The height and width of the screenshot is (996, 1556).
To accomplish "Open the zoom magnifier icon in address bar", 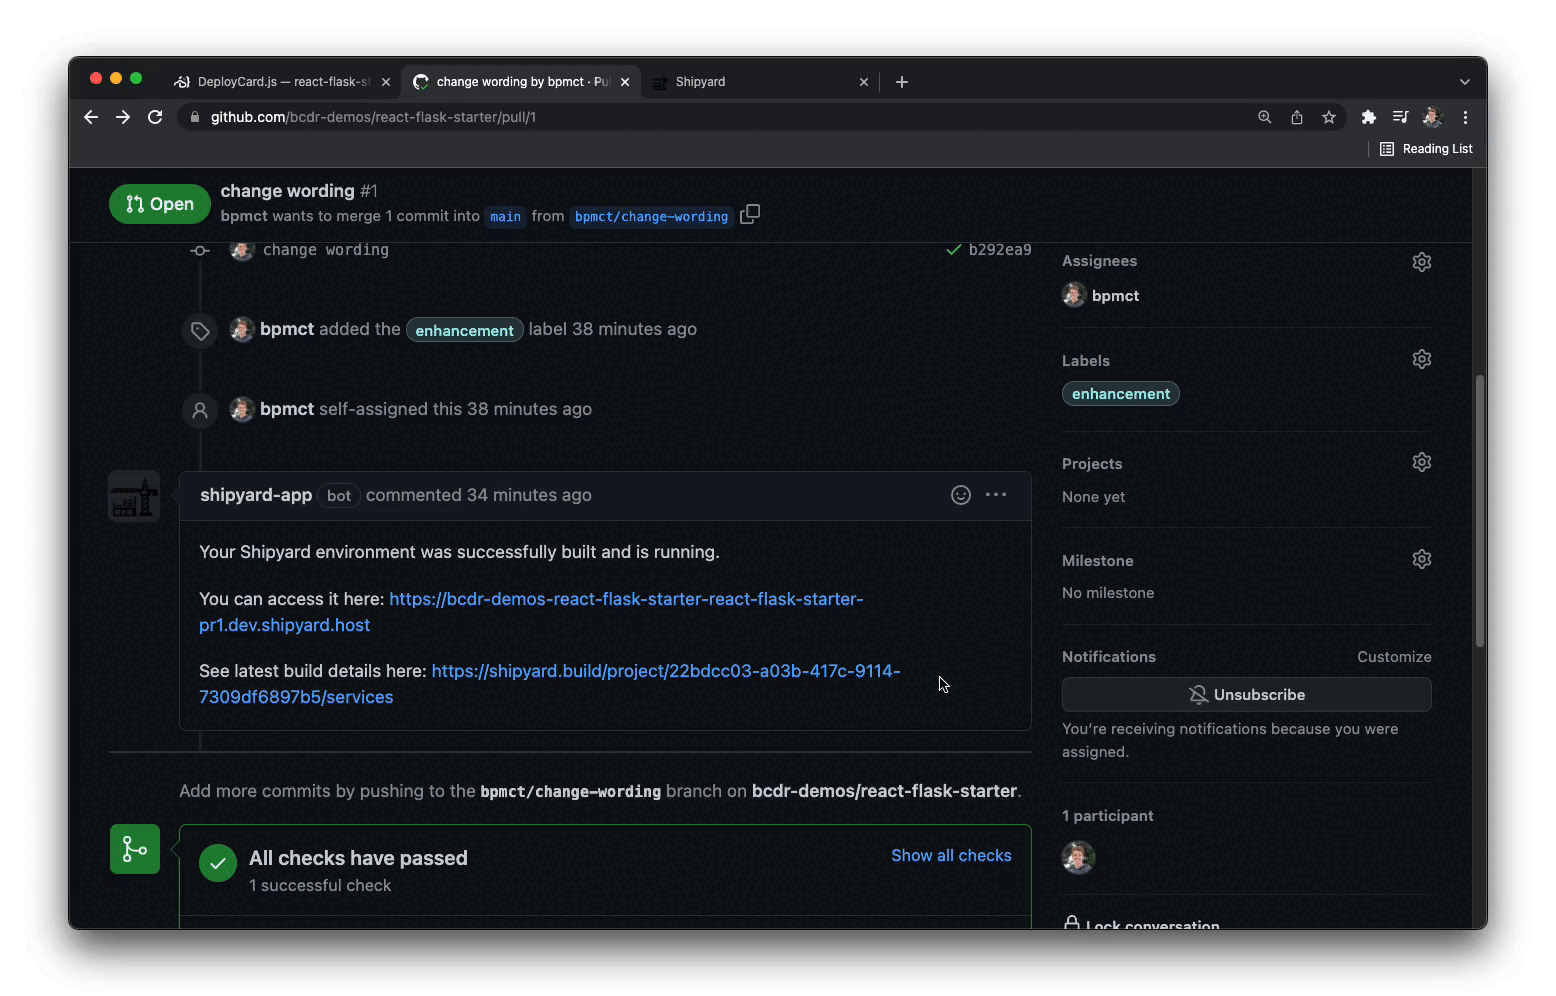I will click(1265, 117).
